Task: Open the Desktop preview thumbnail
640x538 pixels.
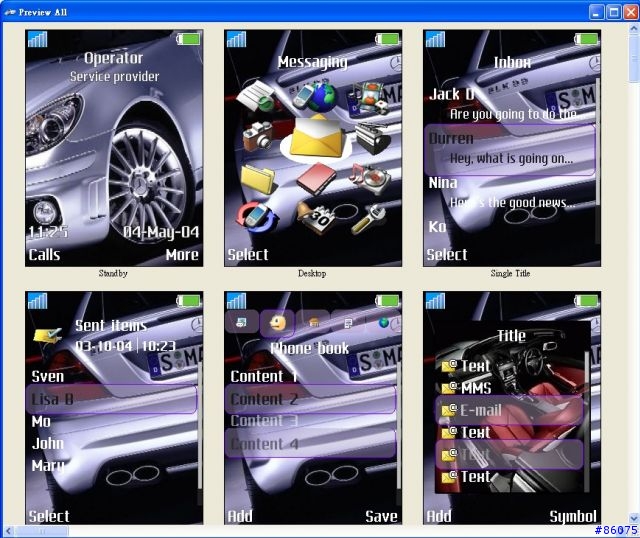Action: [313, 148]
